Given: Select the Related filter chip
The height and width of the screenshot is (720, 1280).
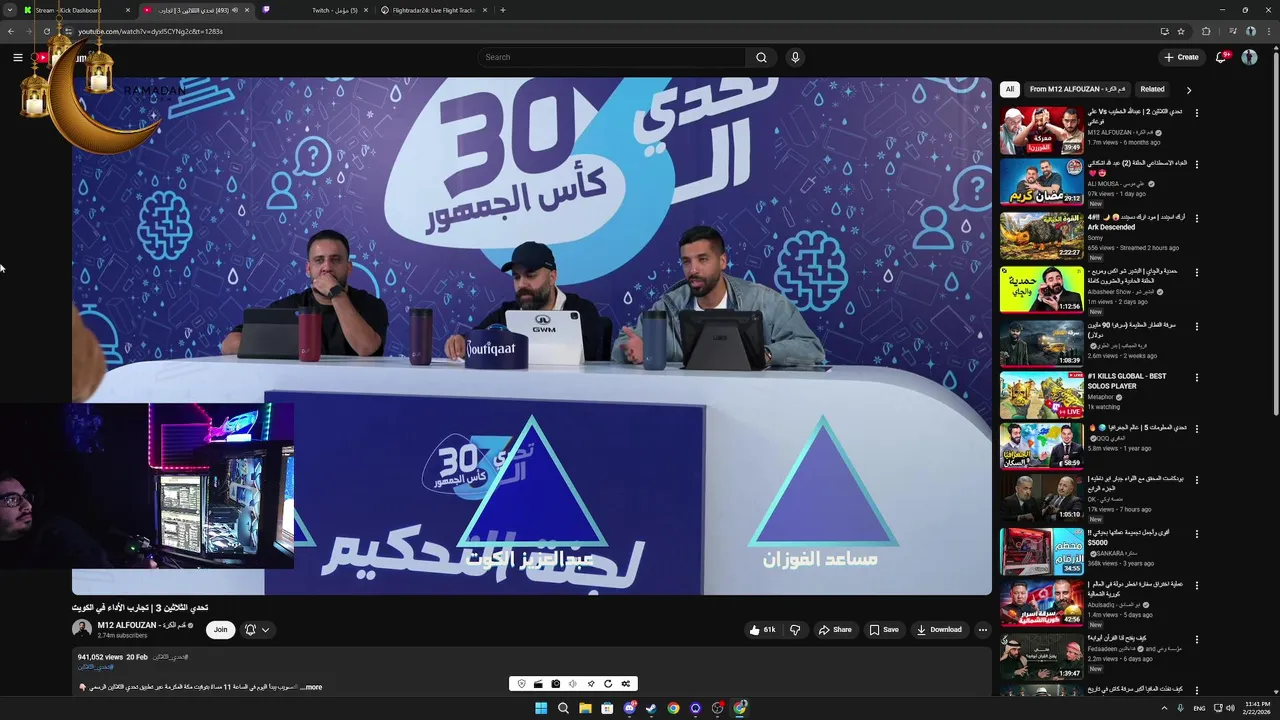Looking at the screenshot, I should (1152, 89).
